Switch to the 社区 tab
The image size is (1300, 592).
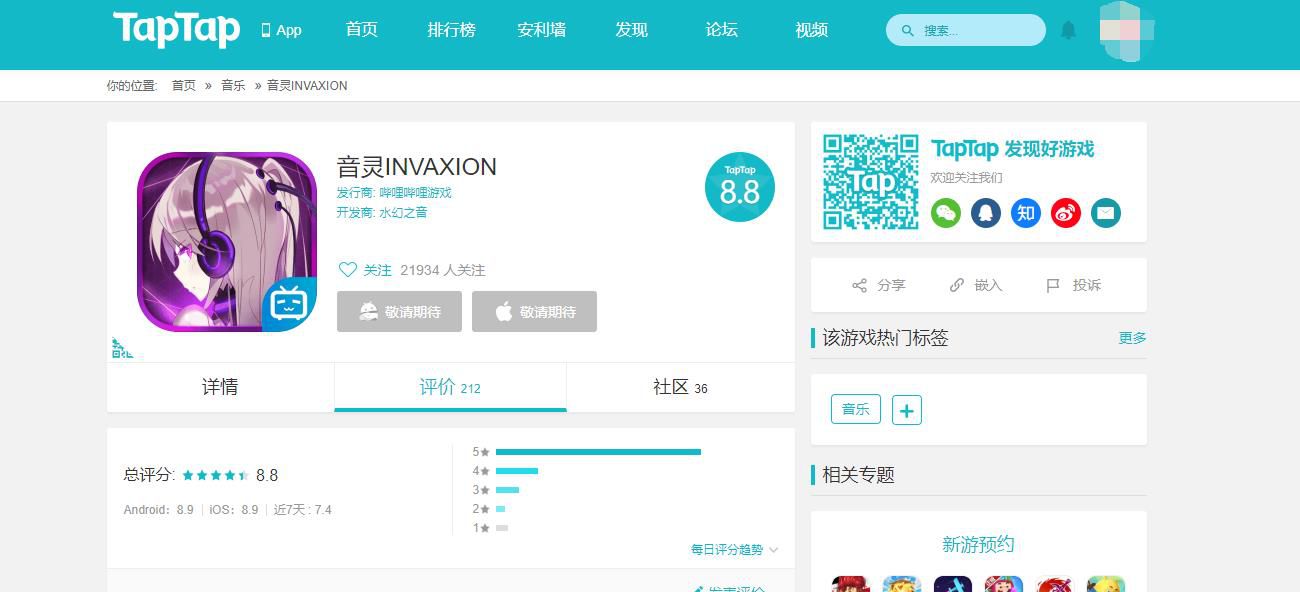click(x=680, y=387)
